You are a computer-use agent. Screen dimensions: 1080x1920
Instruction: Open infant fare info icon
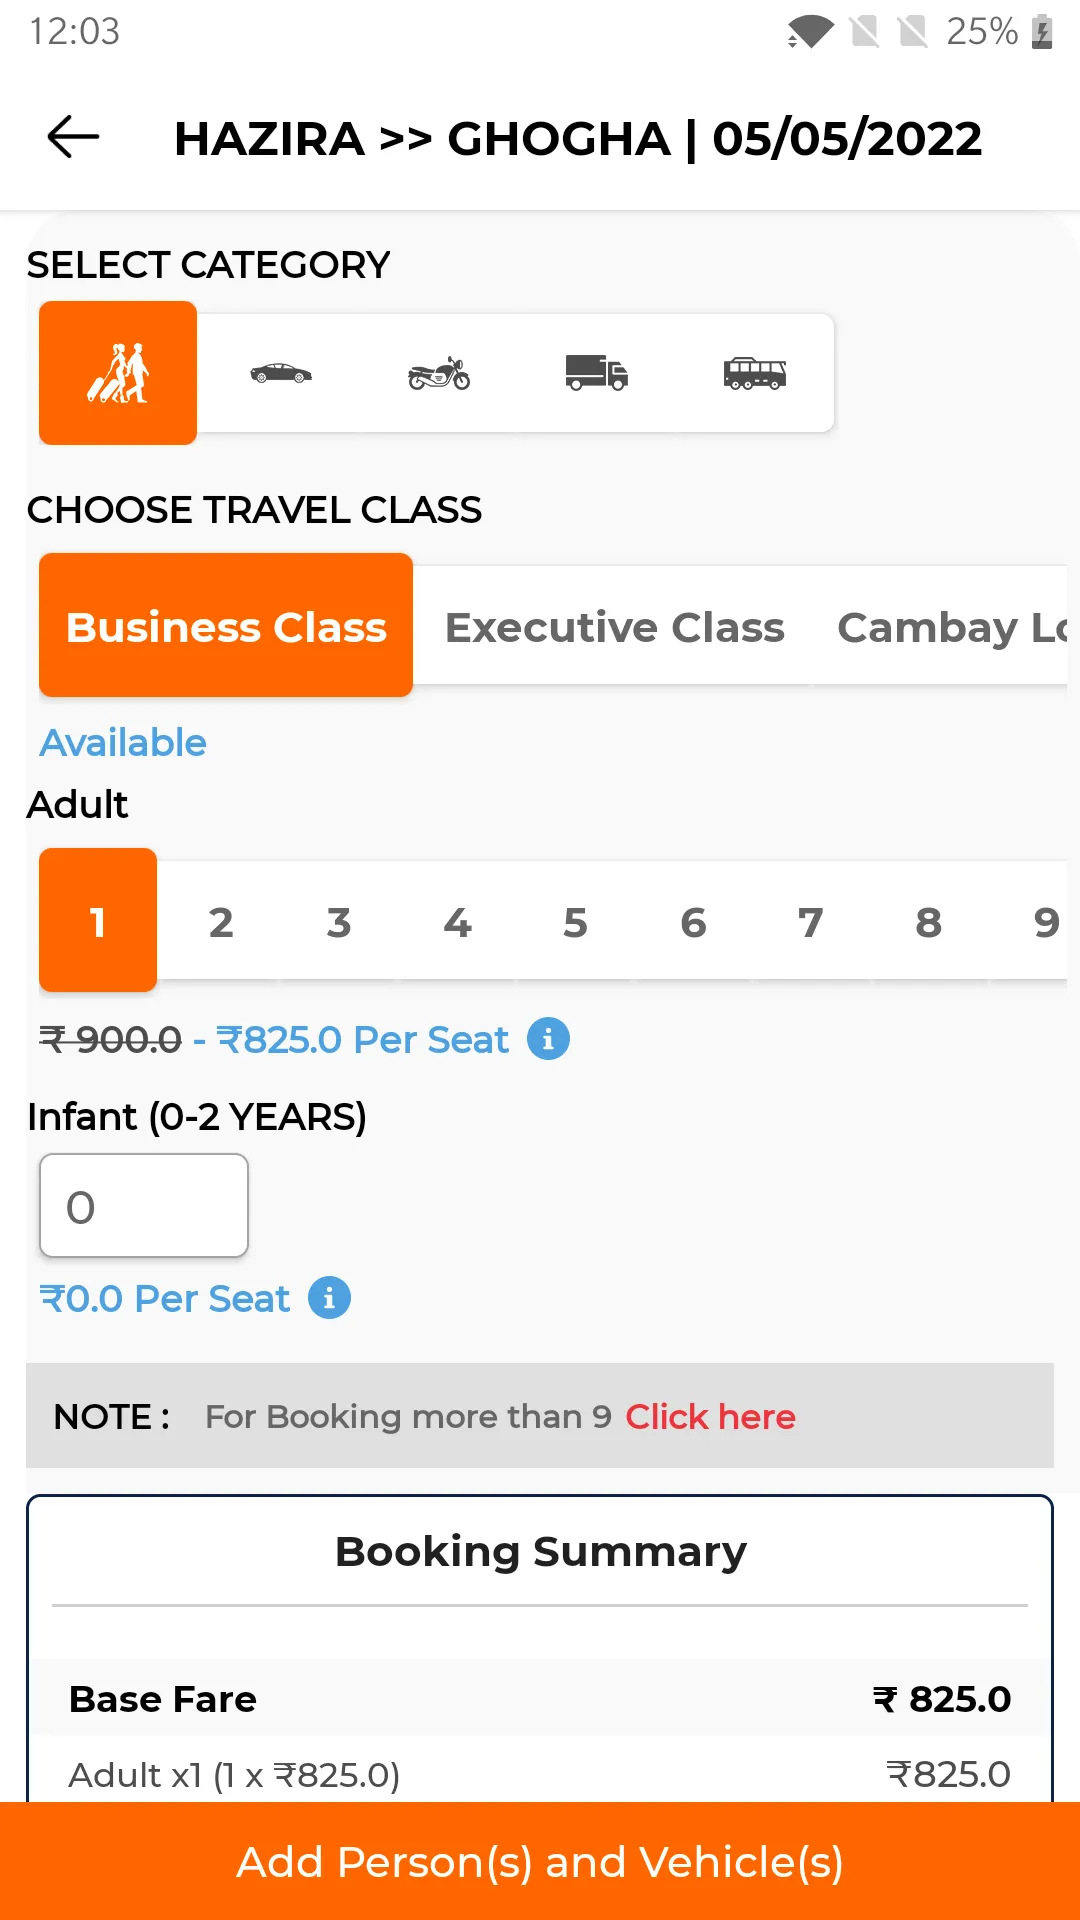coord(329,1298)
